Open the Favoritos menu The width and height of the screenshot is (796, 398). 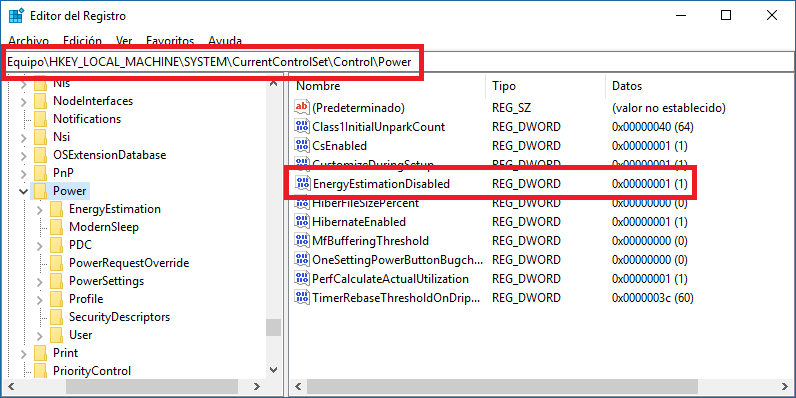point(170,41)
